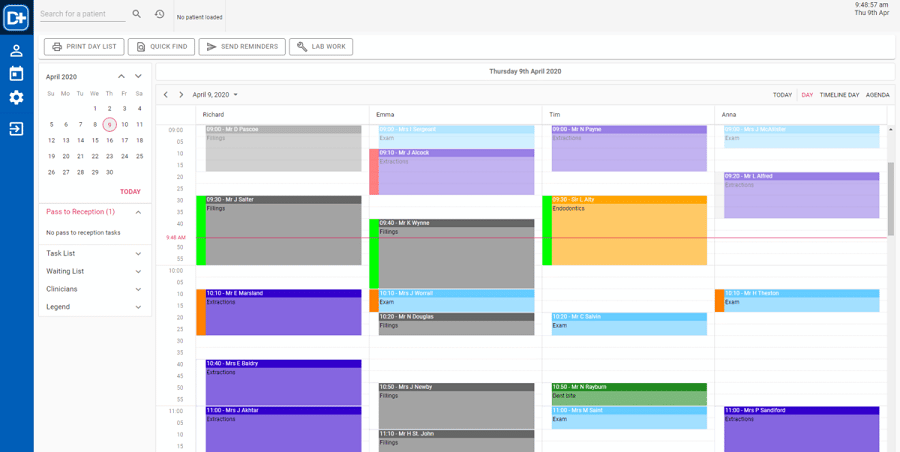Viewport: 900px width, 452px height.
Task: Open 09:00 Mr D Pascoe appointment
Action: coord(284,148)
